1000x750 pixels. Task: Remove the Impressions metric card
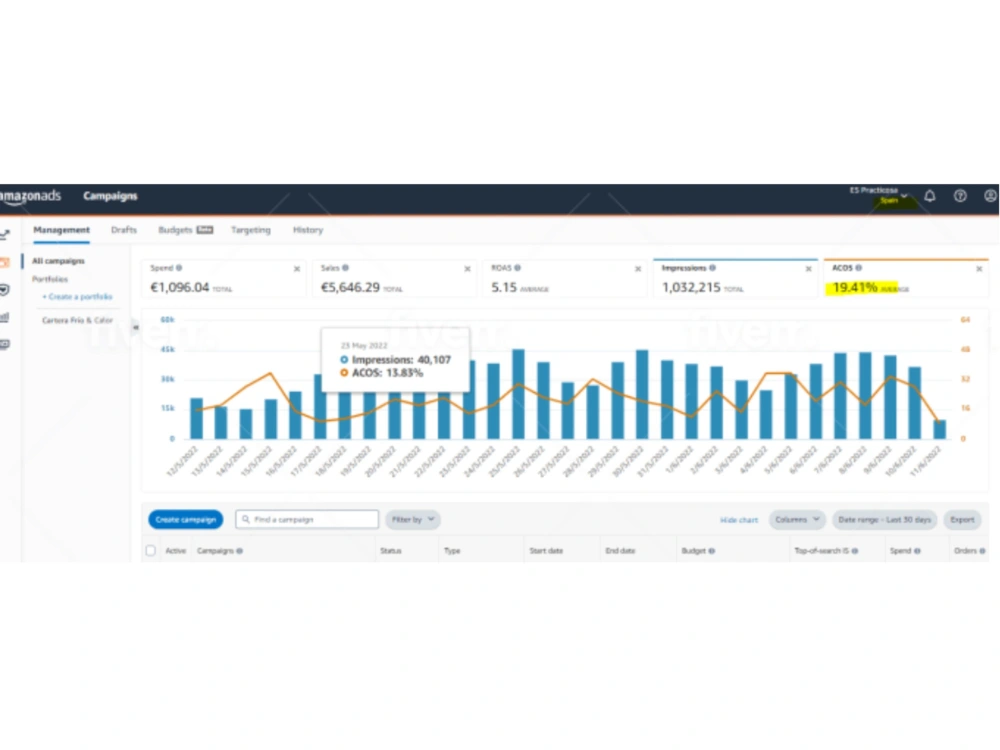click(x=809, y=269)
